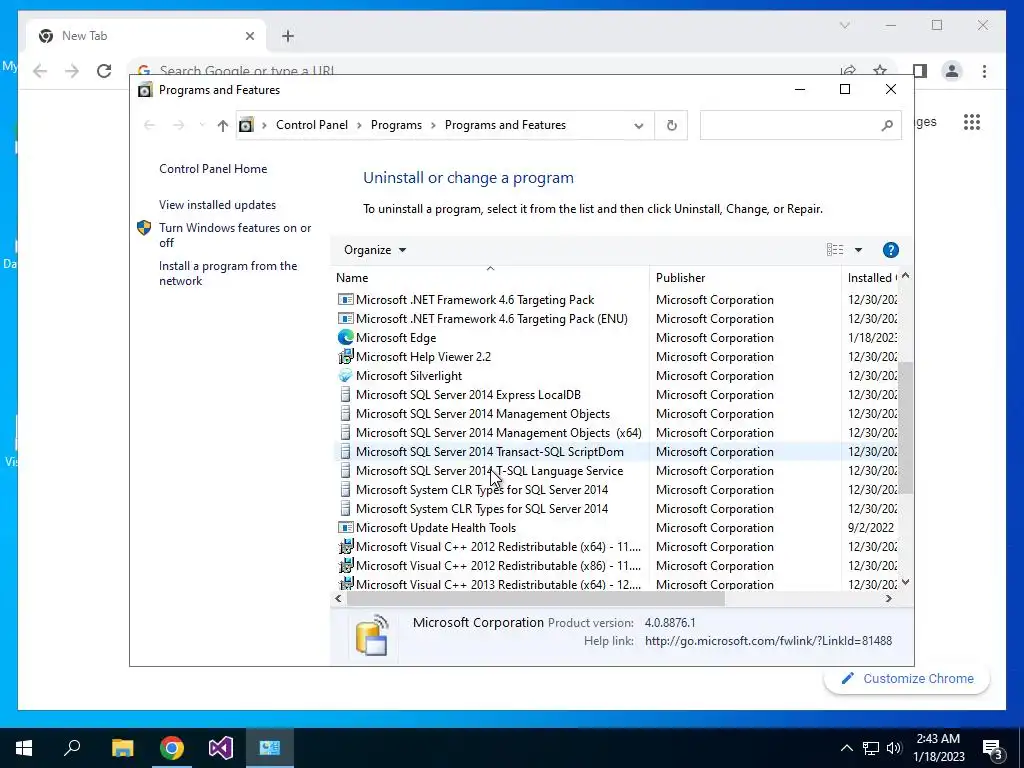The width and height of the screenshot is (1024, 768).
Task: Open the recent locations dropdown arrow
Action: click(201, 125)
